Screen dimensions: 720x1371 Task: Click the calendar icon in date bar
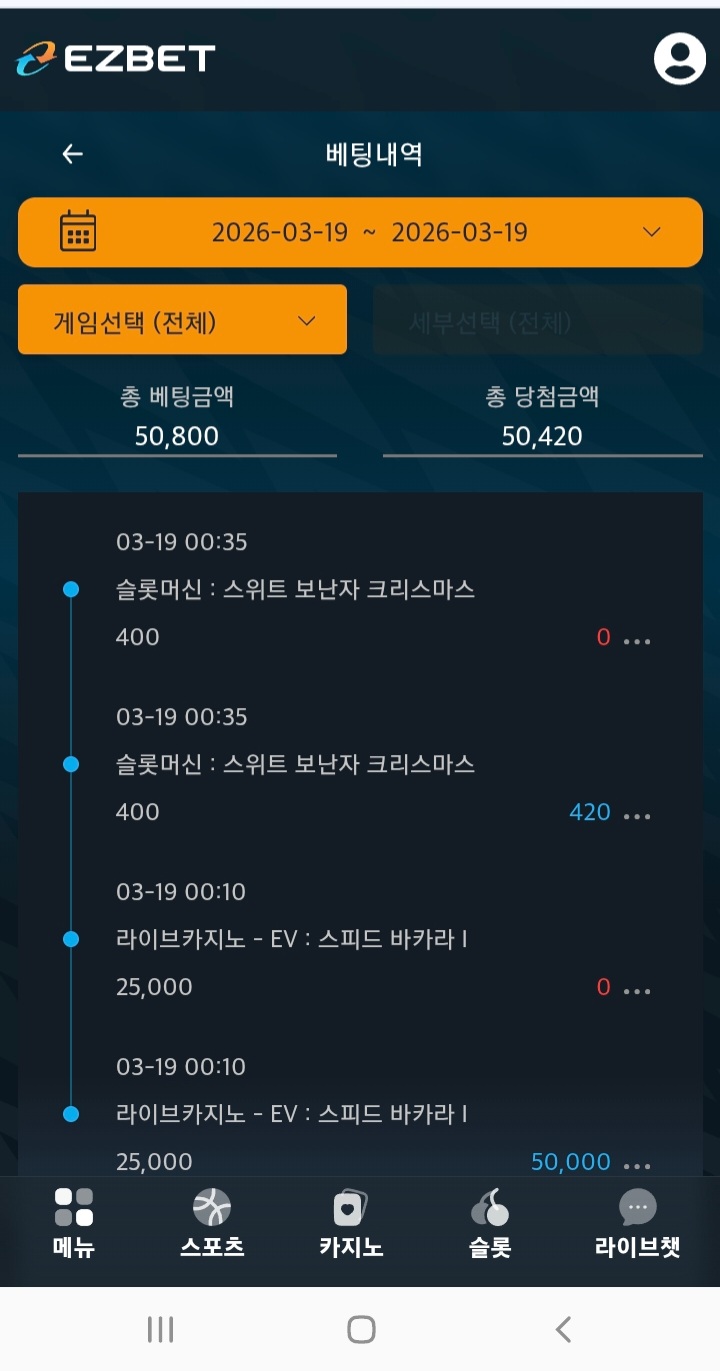point(78,231)
